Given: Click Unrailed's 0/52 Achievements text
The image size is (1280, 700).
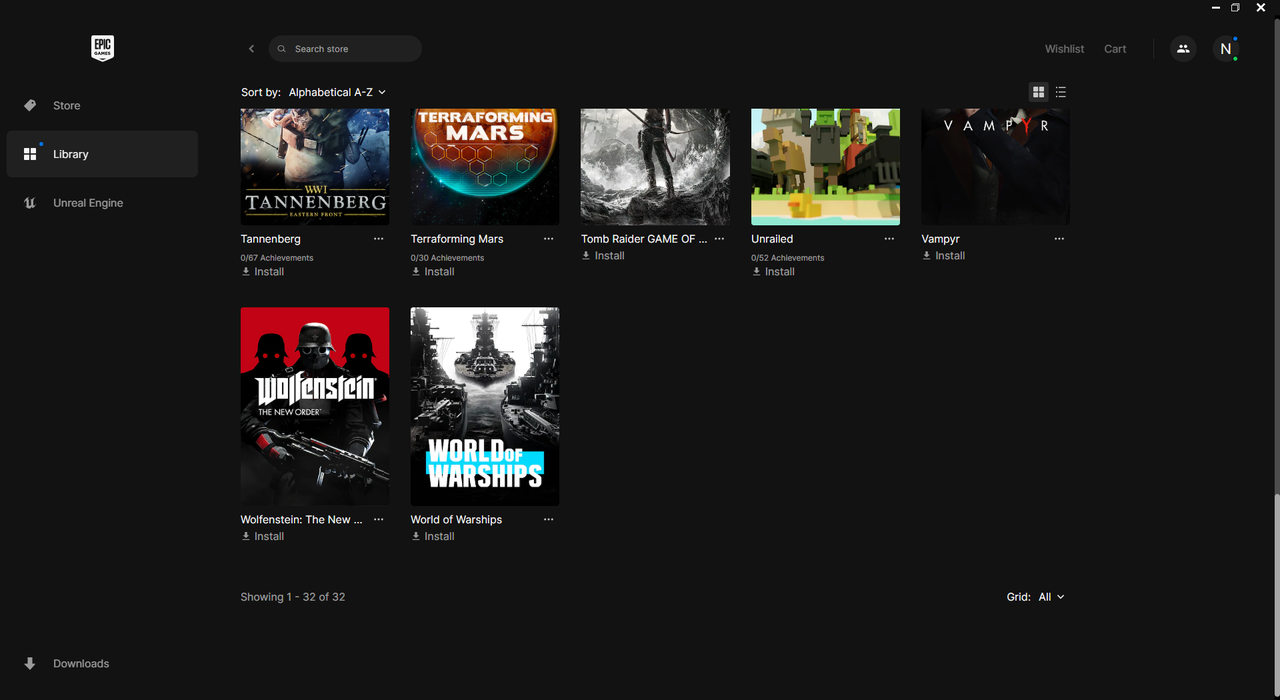Looking at the screenshot, I should [788, 258].
